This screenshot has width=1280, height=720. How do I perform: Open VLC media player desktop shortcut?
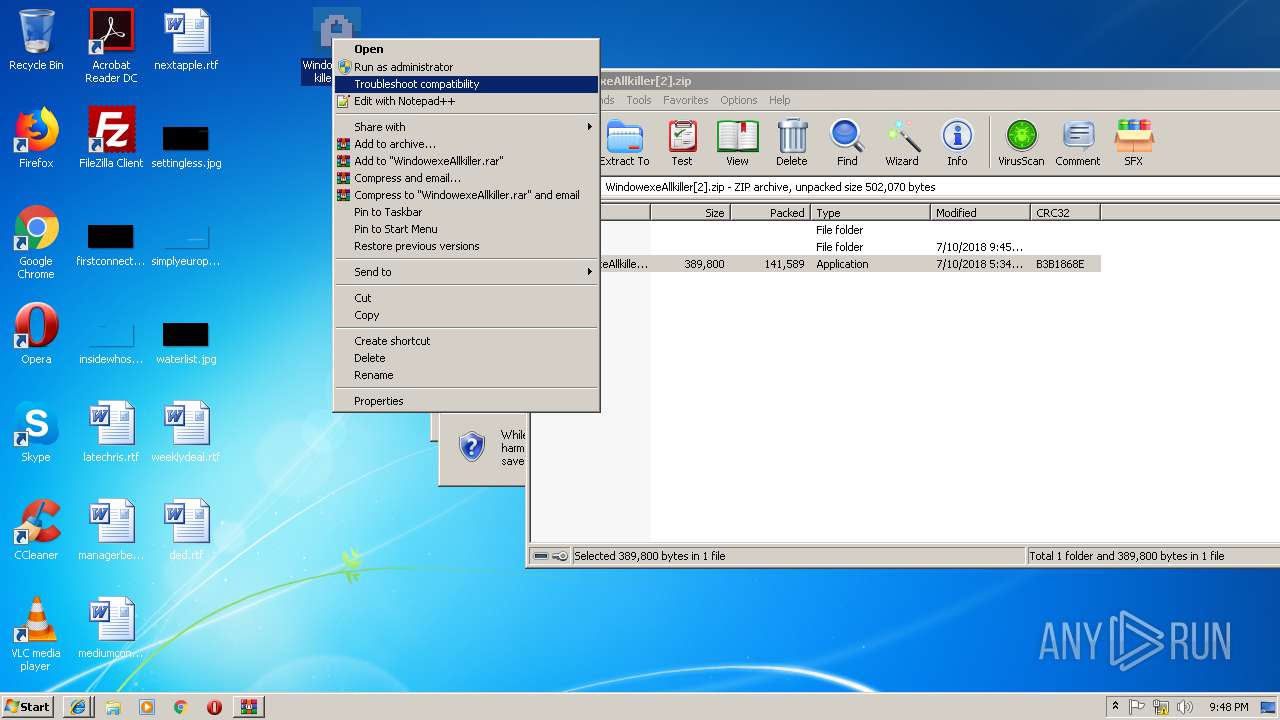36,634
